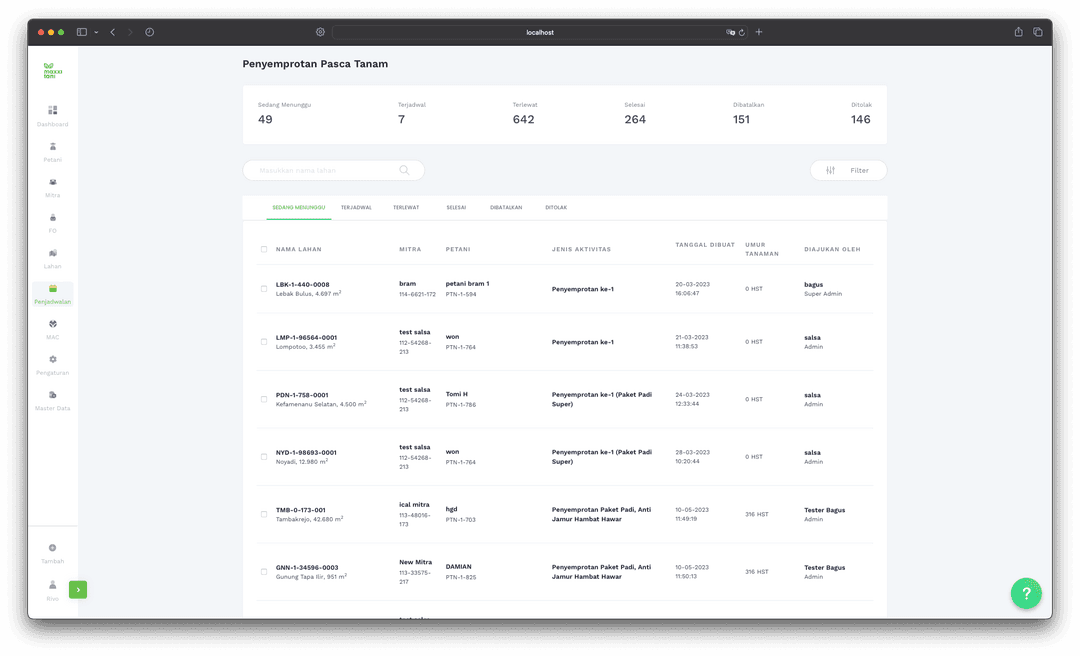Viewport: 1080px width, 656px height.
Task: Switch to the Terjadwal tab
Action: click(x=356, y=207)
